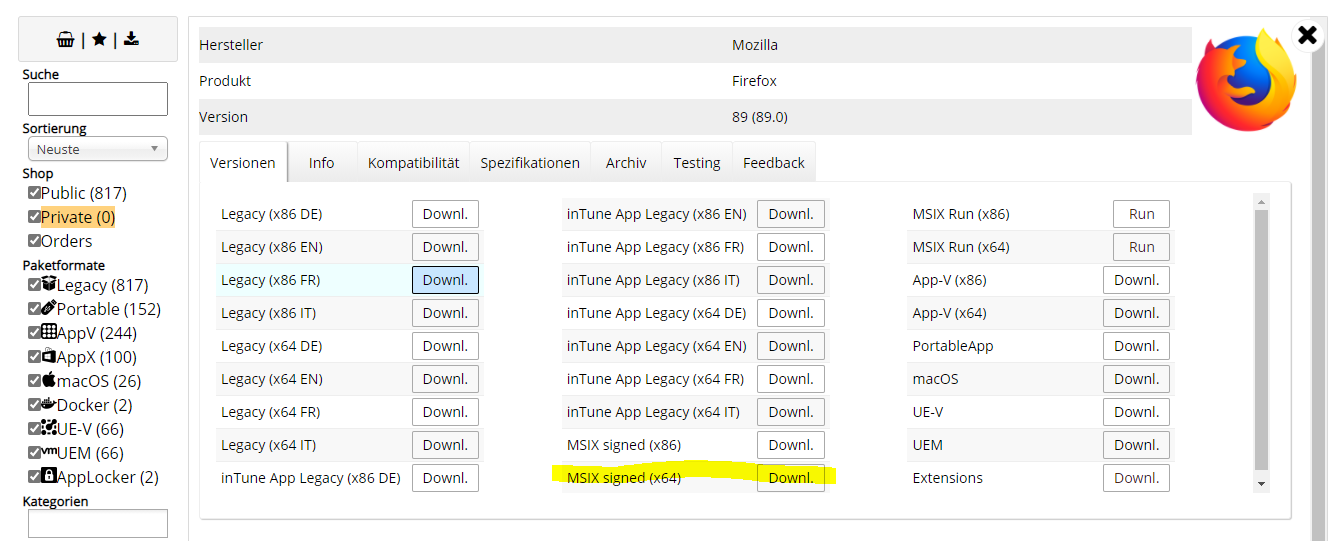This screenshot has height=541, width=1343.
Task: Download the PortableApp package
Action: [1136, 346]
